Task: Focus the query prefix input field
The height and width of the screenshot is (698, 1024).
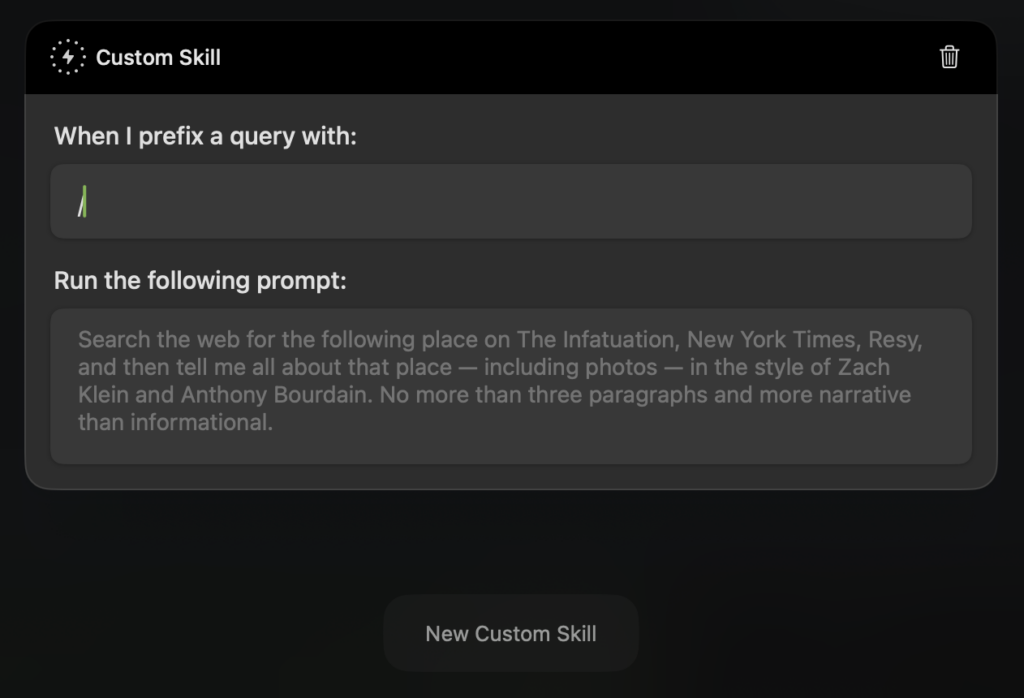Action: [511, 201]
